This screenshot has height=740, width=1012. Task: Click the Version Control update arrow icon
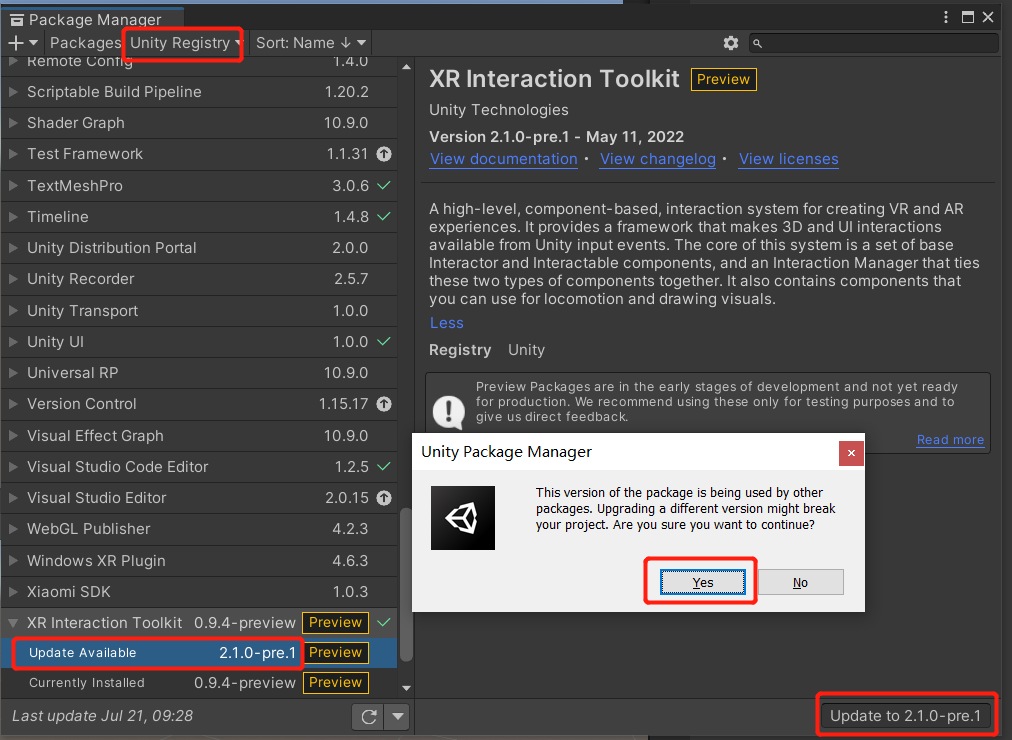pos(384,404)
